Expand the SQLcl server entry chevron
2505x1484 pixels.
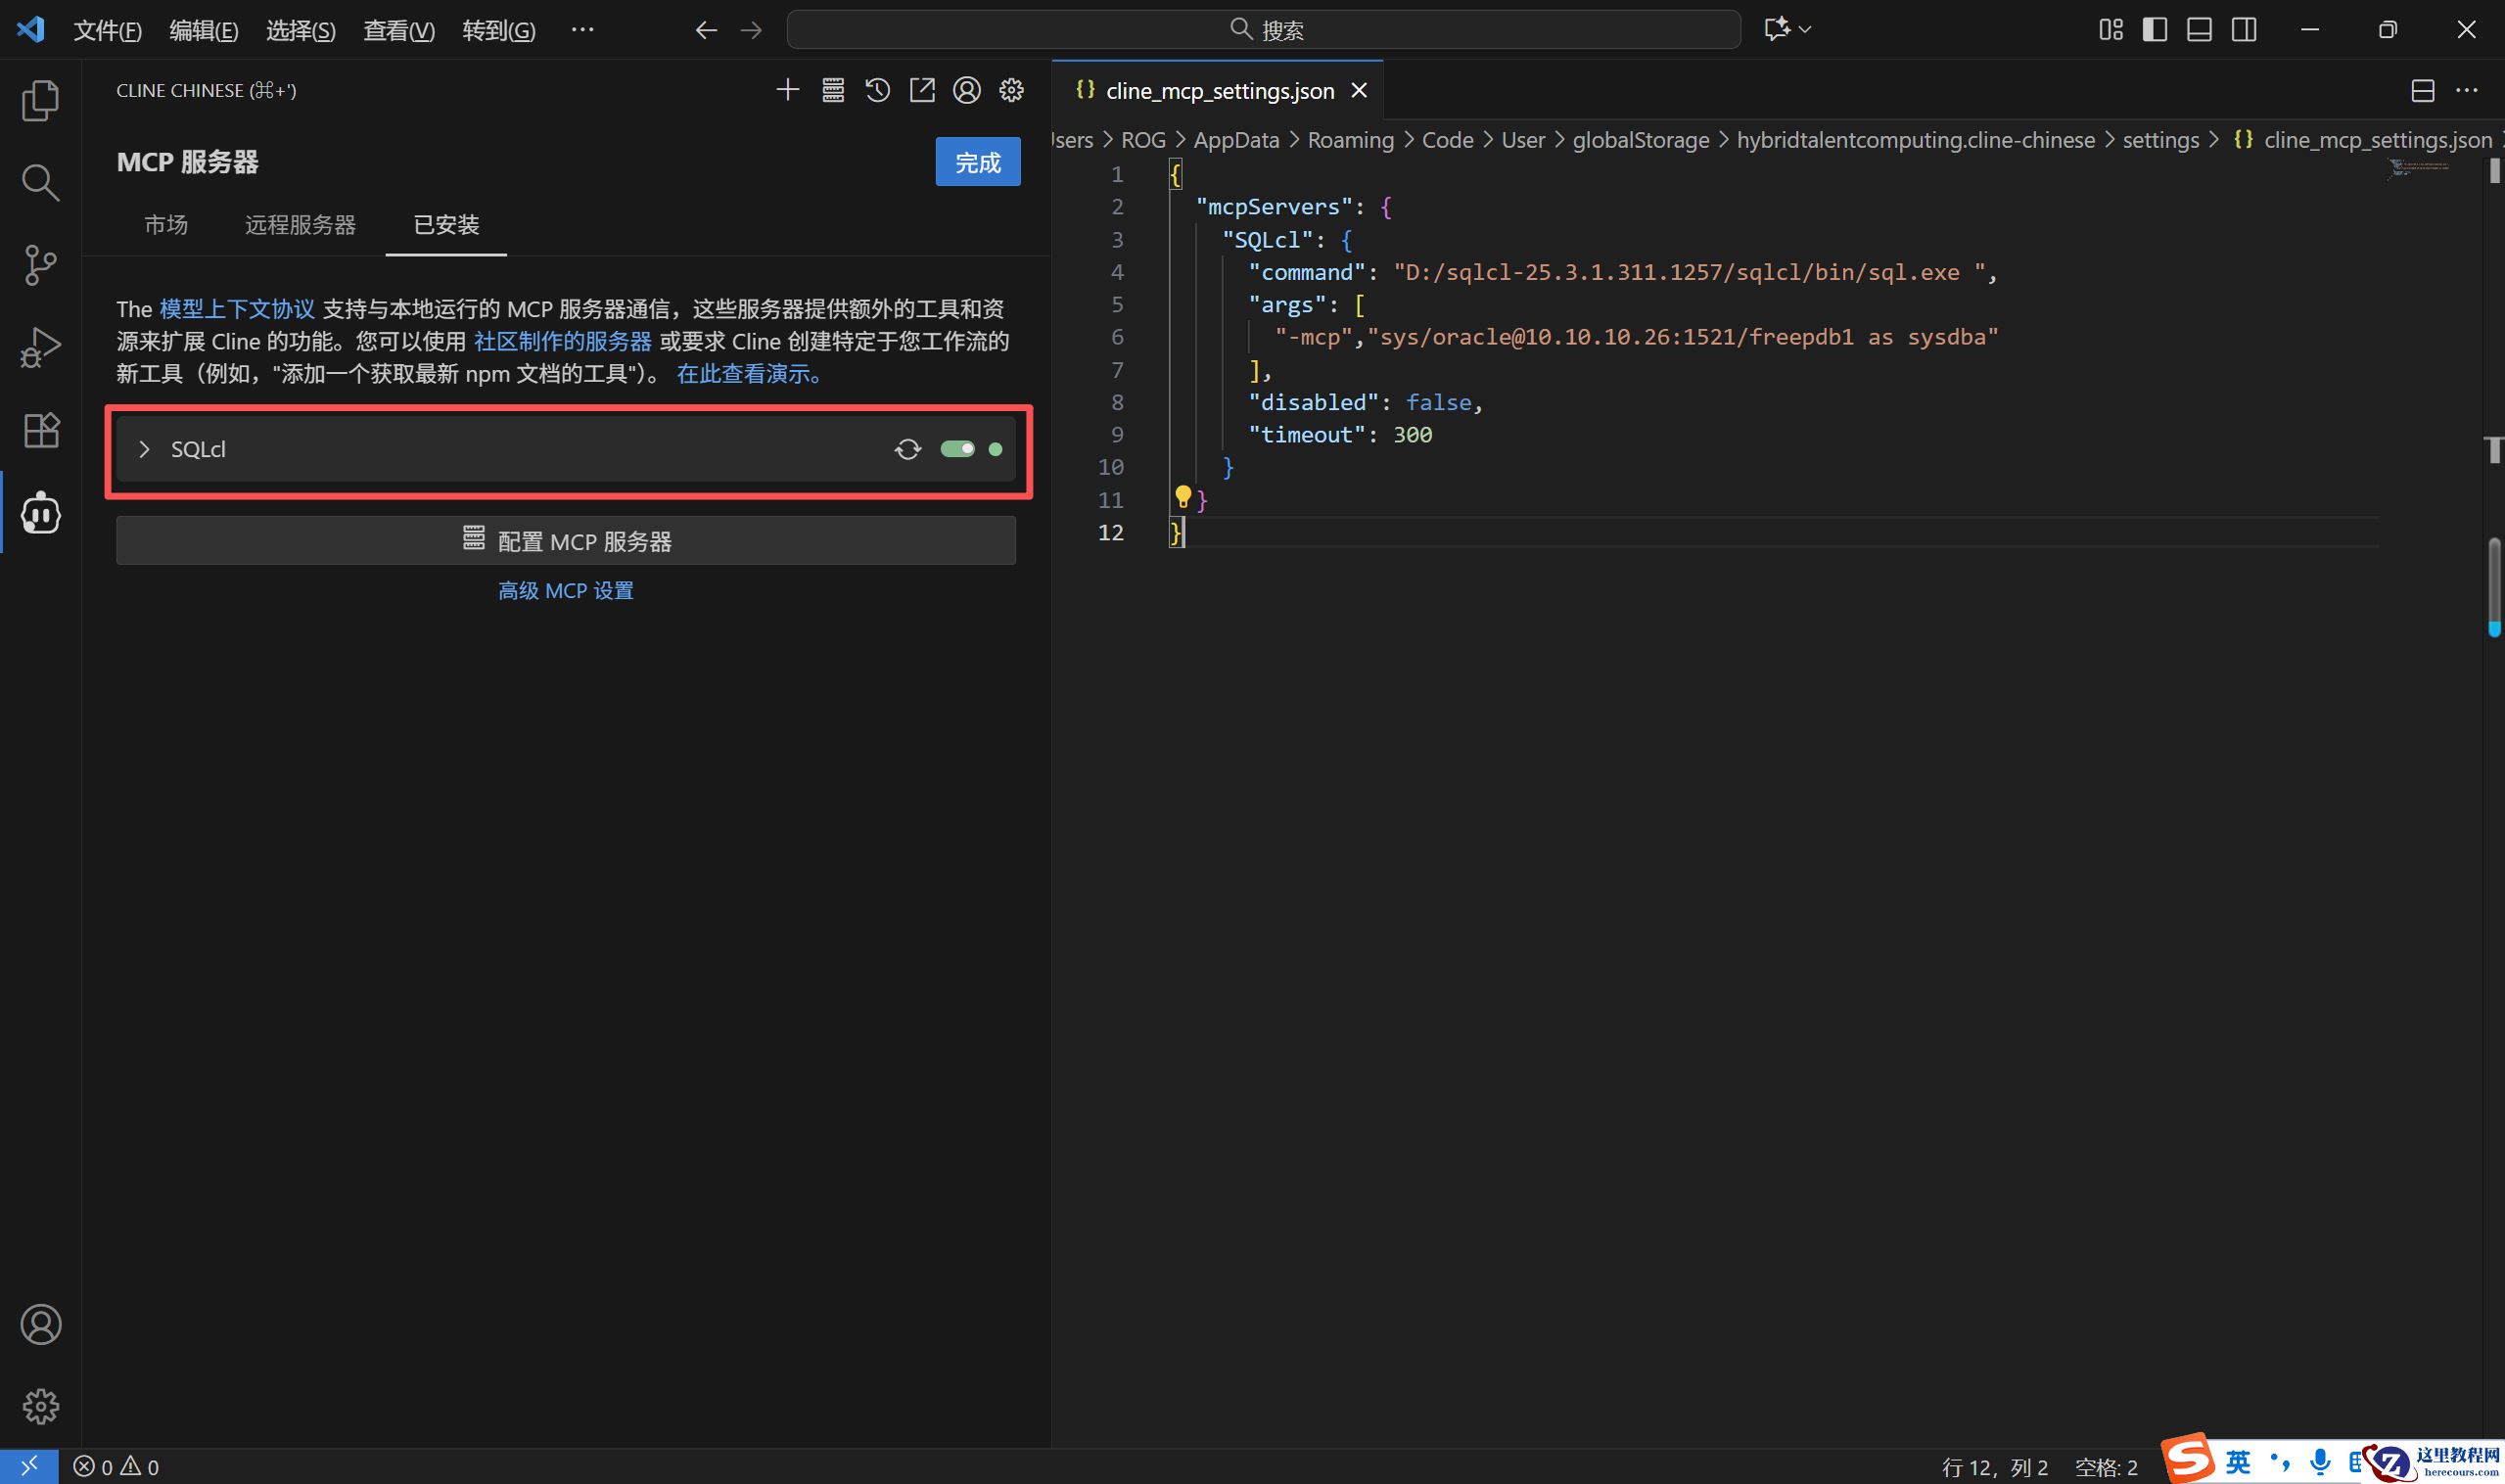click(144, 449)
